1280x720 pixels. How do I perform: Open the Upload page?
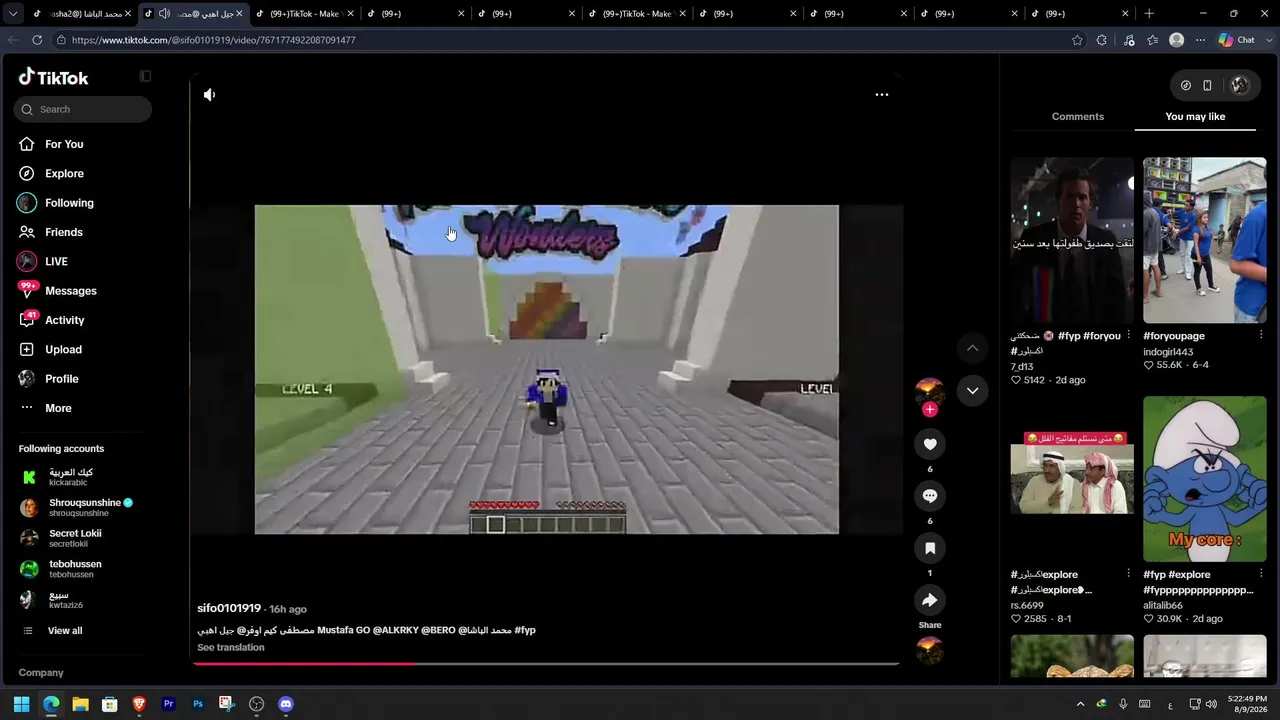50,349
